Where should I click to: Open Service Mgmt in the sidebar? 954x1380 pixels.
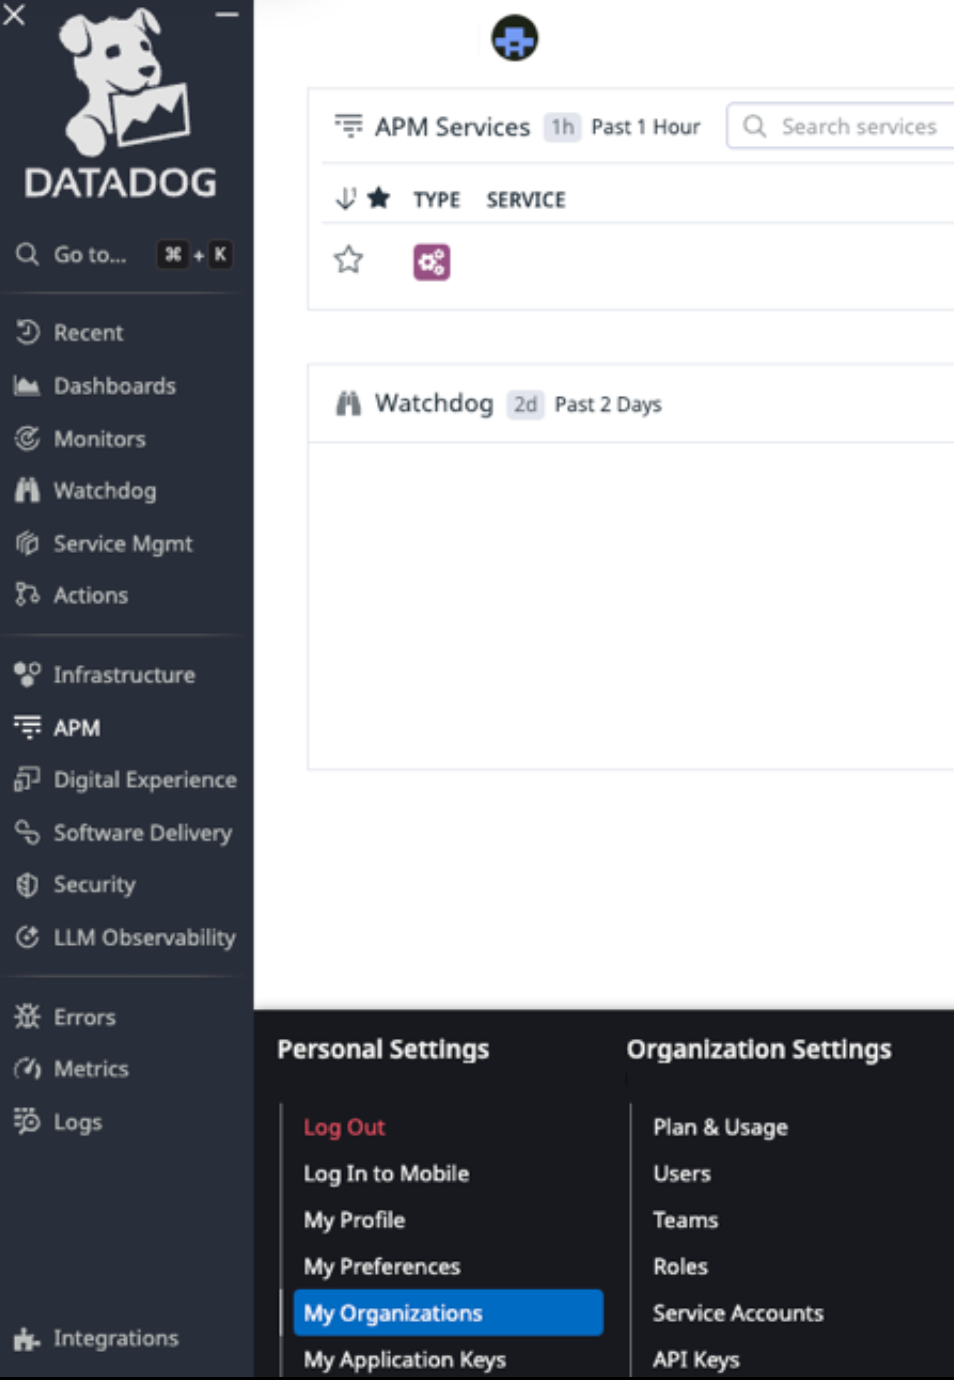(x=122, y=544)
